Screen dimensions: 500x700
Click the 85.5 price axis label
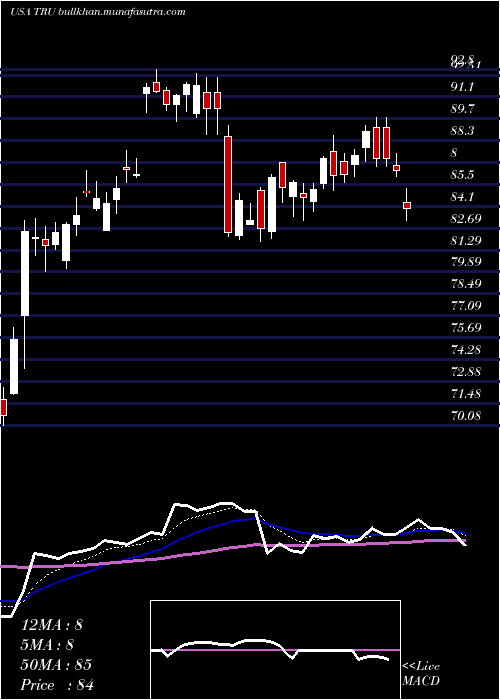pos(462,175)
